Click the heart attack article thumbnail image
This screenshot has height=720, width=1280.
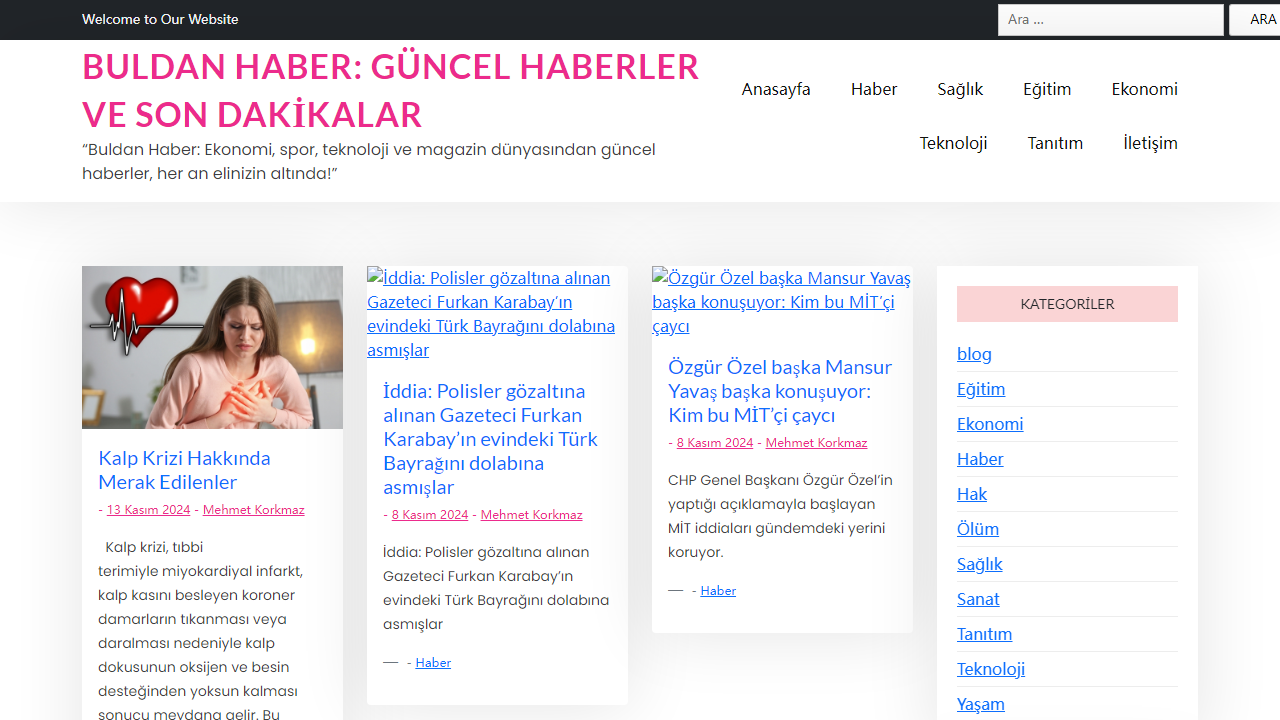[x=212, y=346]
